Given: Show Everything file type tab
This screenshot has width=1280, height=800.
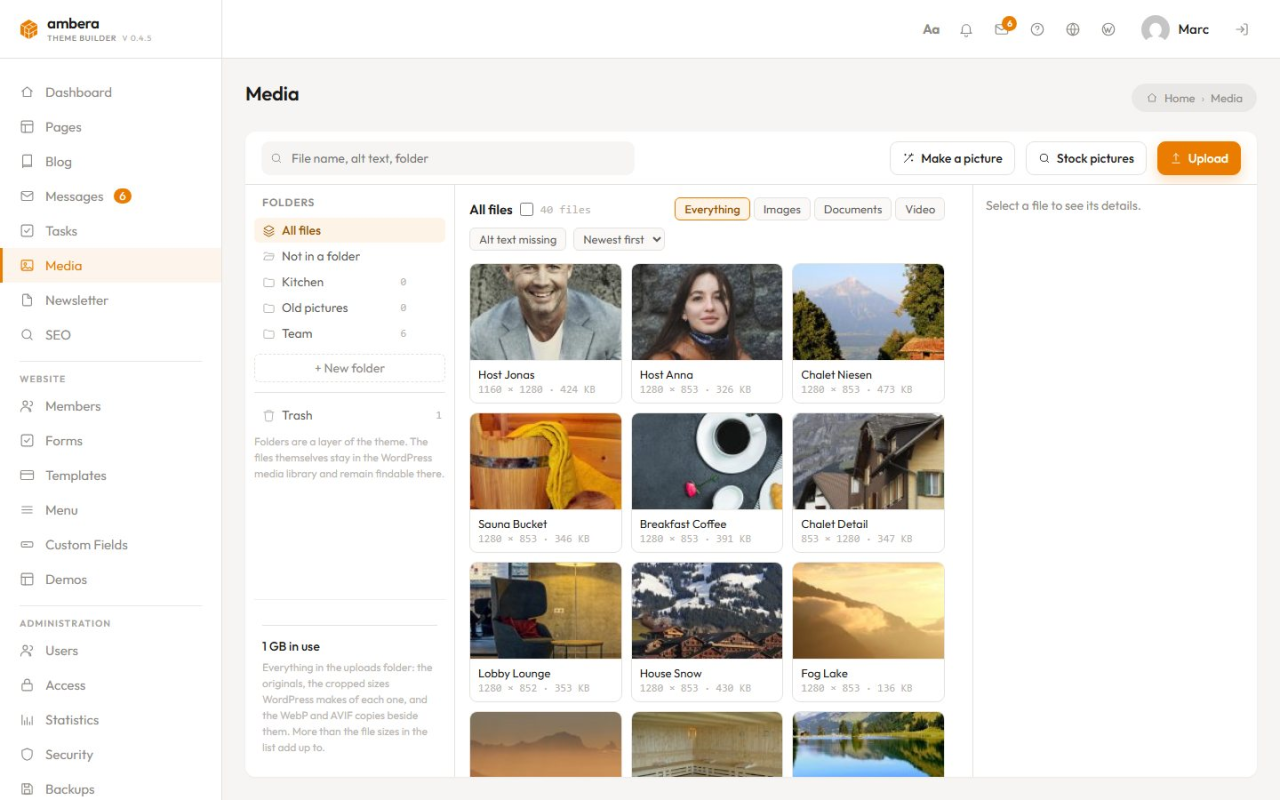Looking at the screenshot, I should point(712,210).
